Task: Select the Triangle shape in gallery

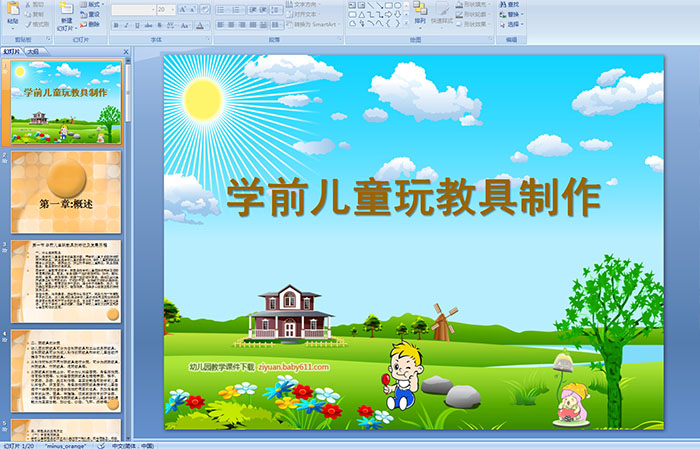Action: 362,15
